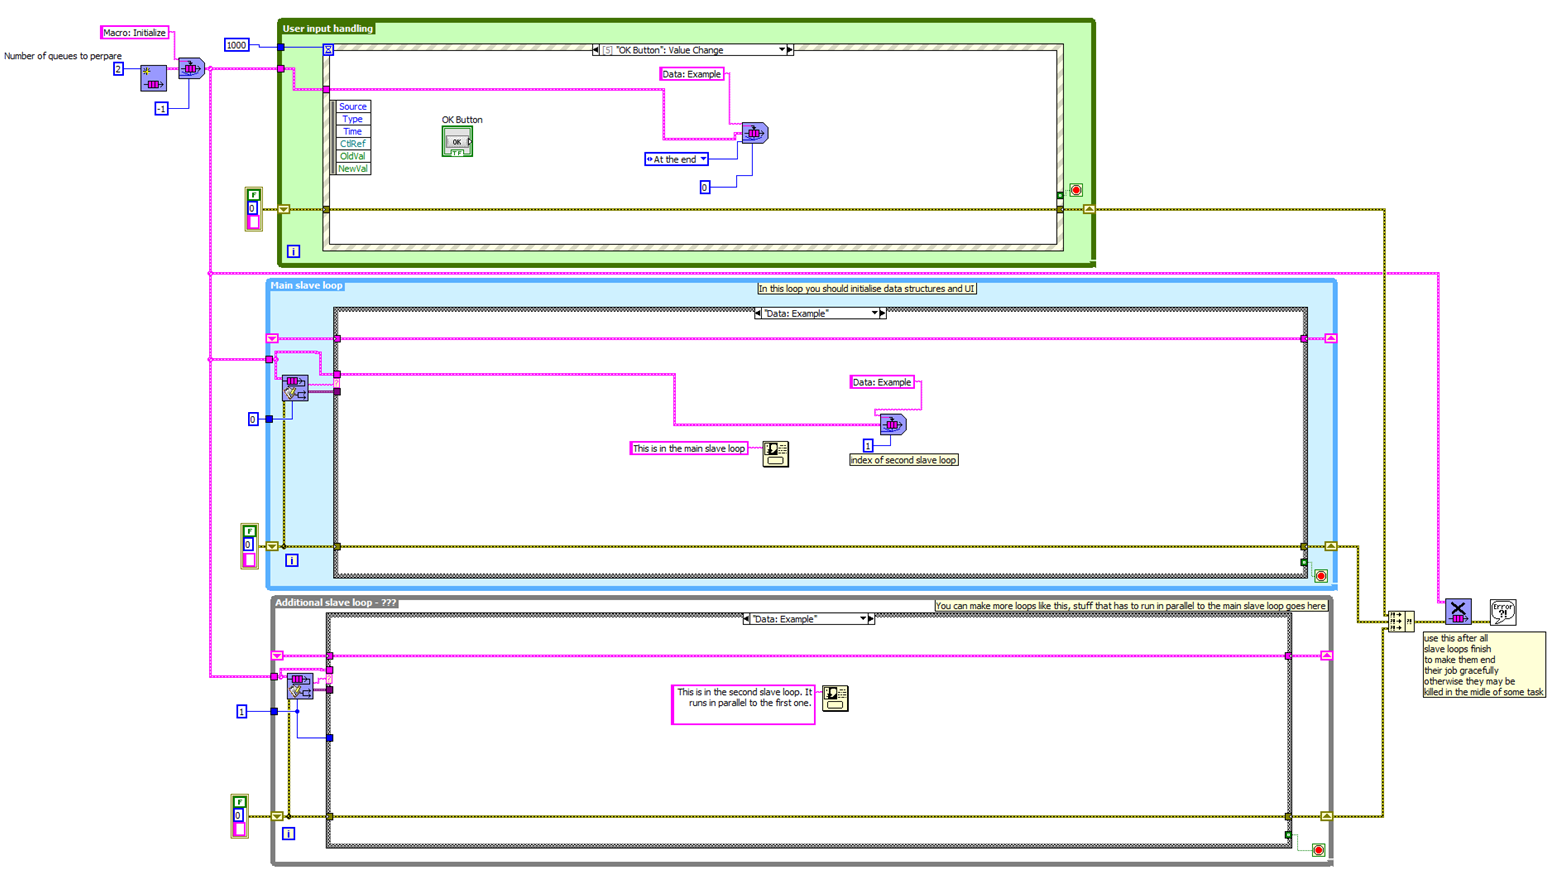This screenshot has height=887, width=1547.
Task: Click the Dequeue Element function in Main slave loop
Action: click(x=295, y=388)
